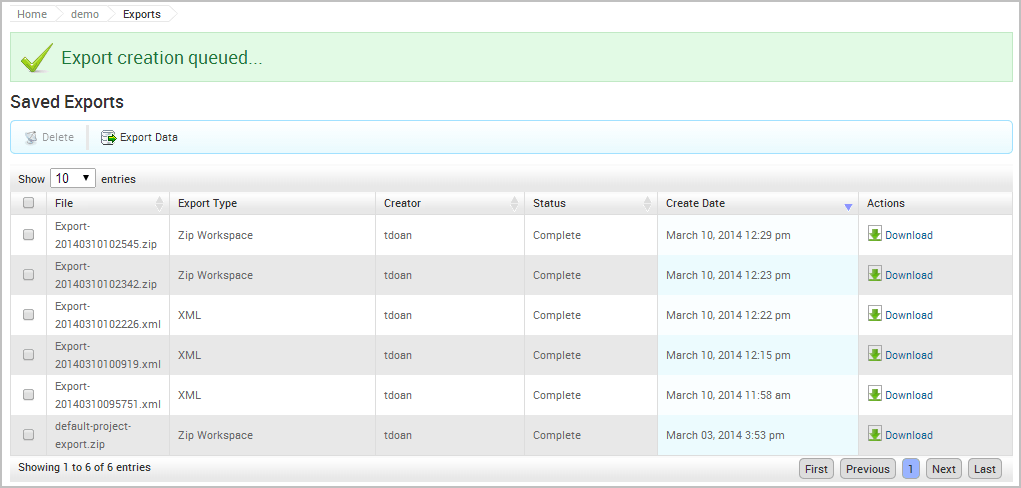Check the box for Export-20140310102545.zip
The height and width of the screenshot is (488, 1021).
tap(29, 235)
